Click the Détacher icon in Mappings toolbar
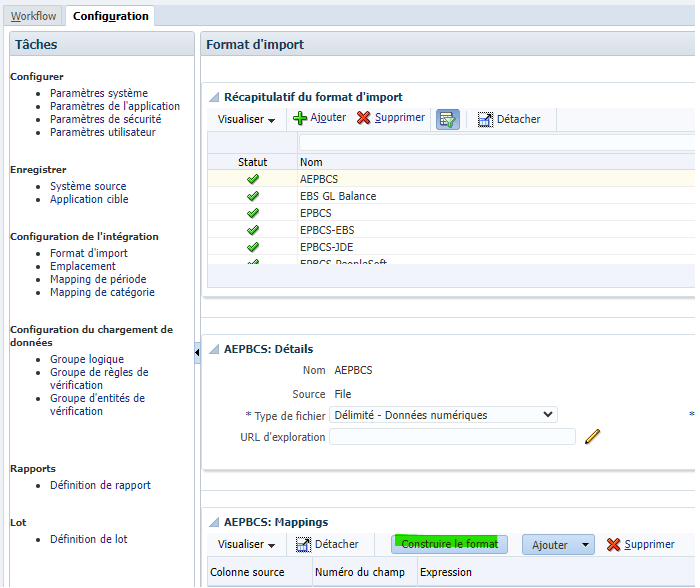The height and width of the screenshot is (588, 700). click(303, 544)
